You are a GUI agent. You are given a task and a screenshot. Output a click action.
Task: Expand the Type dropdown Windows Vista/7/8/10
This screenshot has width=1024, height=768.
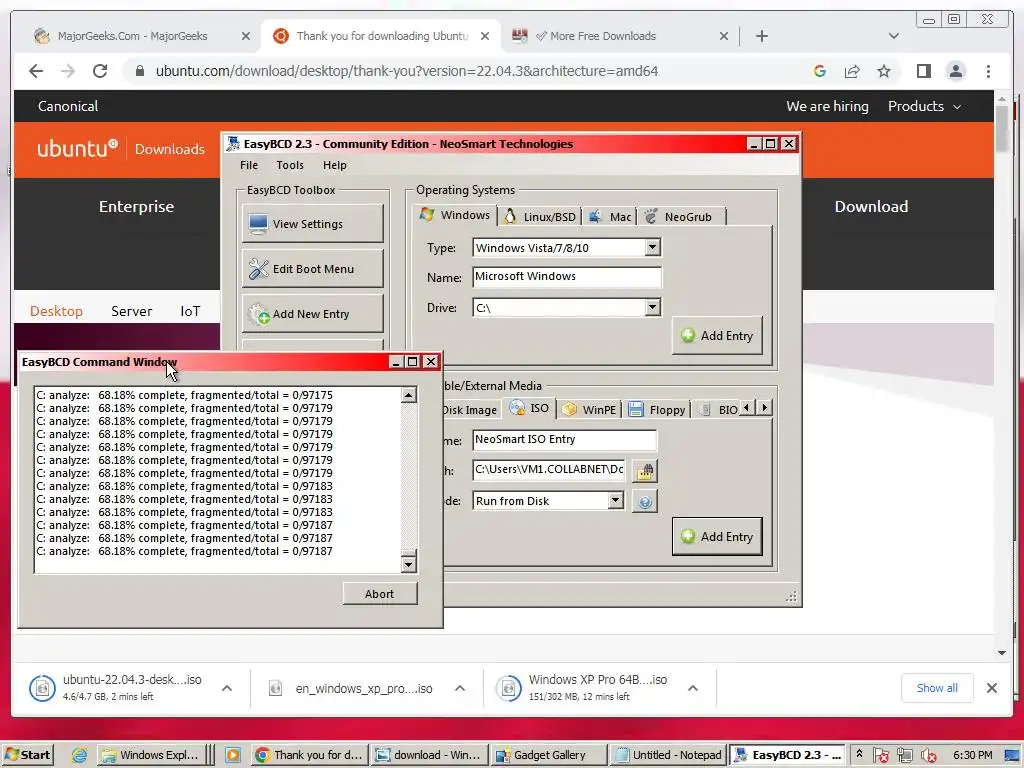pos(652,248)
